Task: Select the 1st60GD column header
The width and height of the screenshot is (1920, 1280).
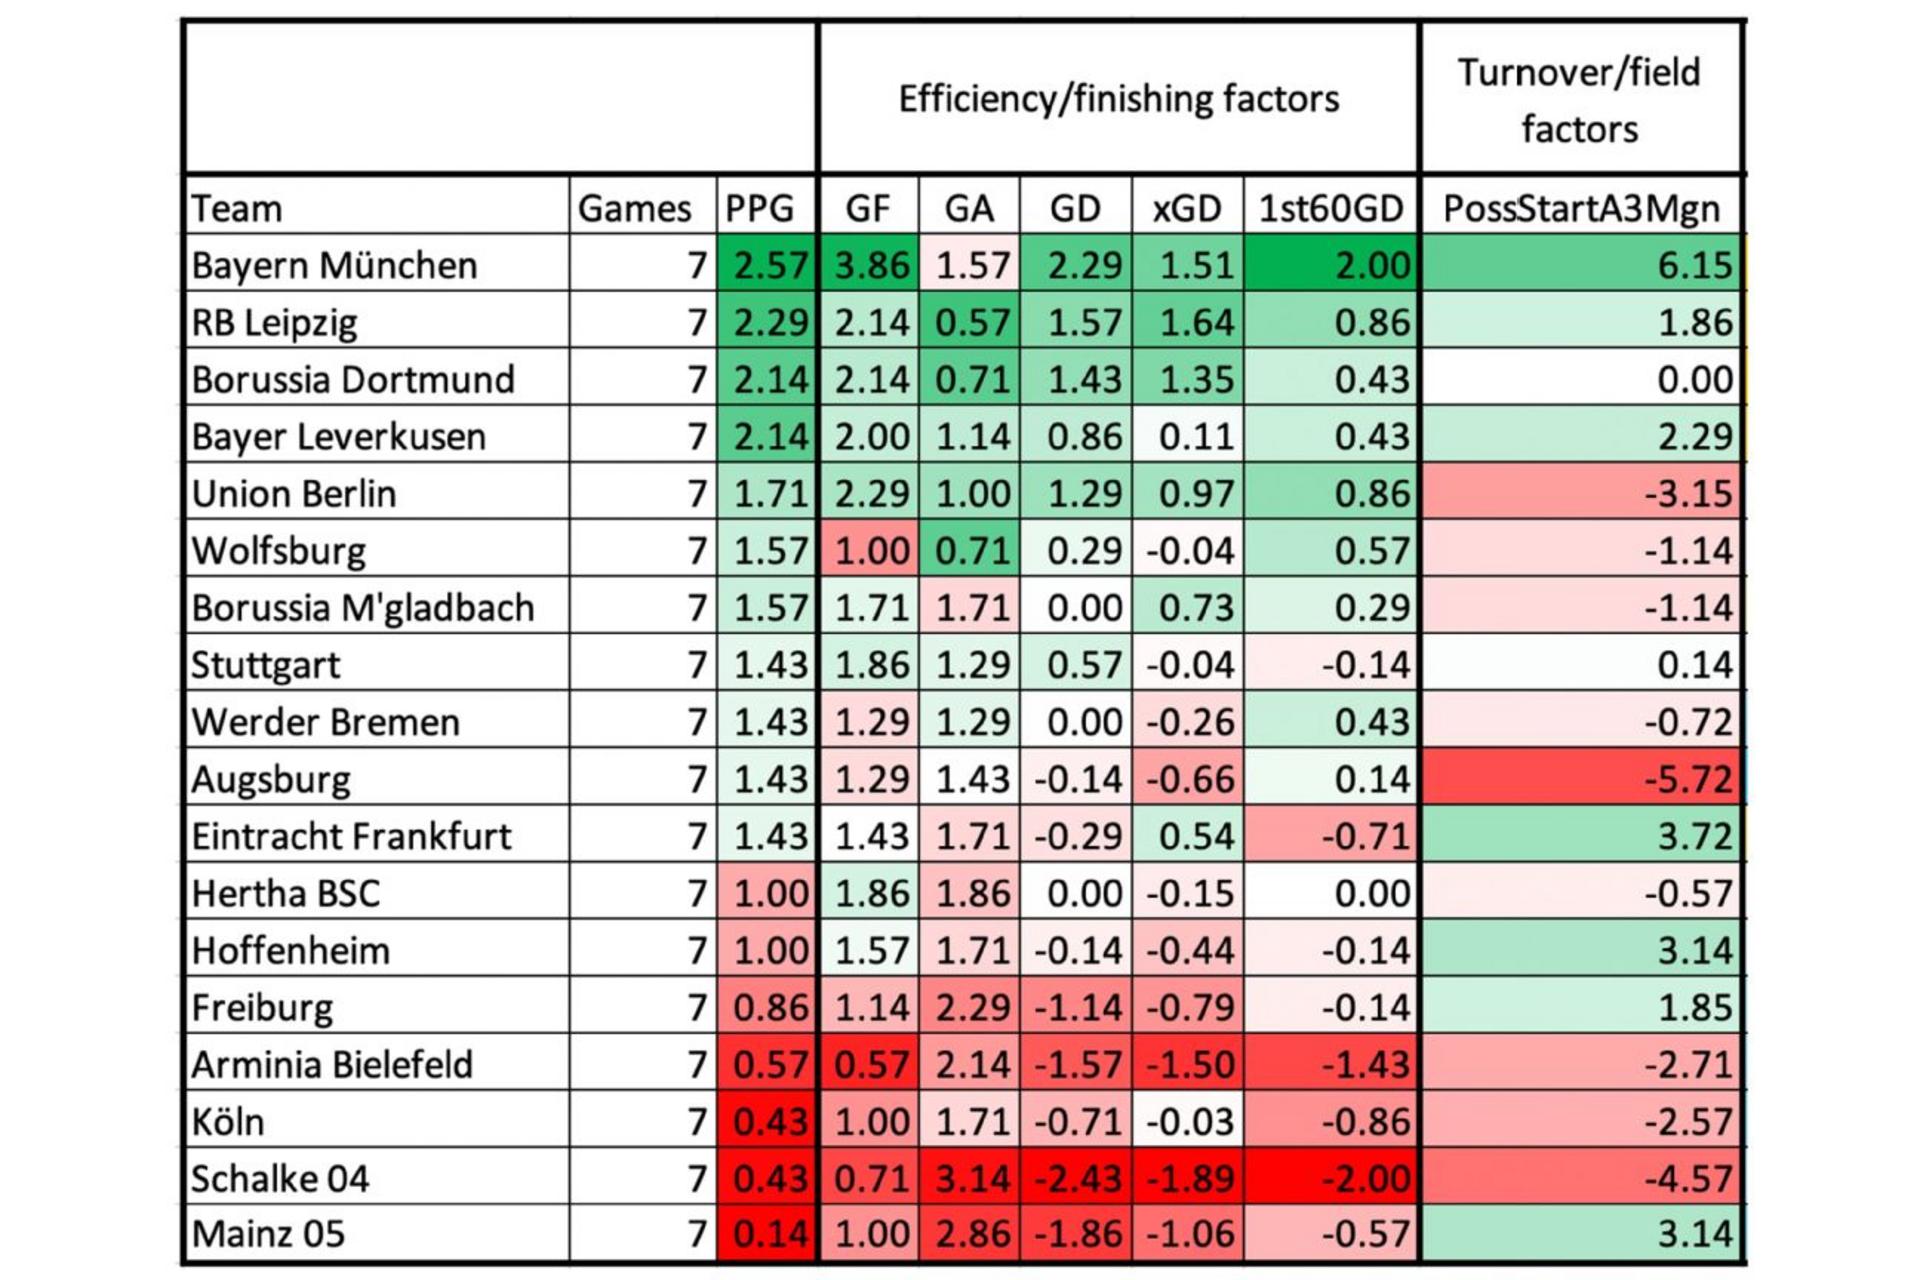Action: [1331, 208]
